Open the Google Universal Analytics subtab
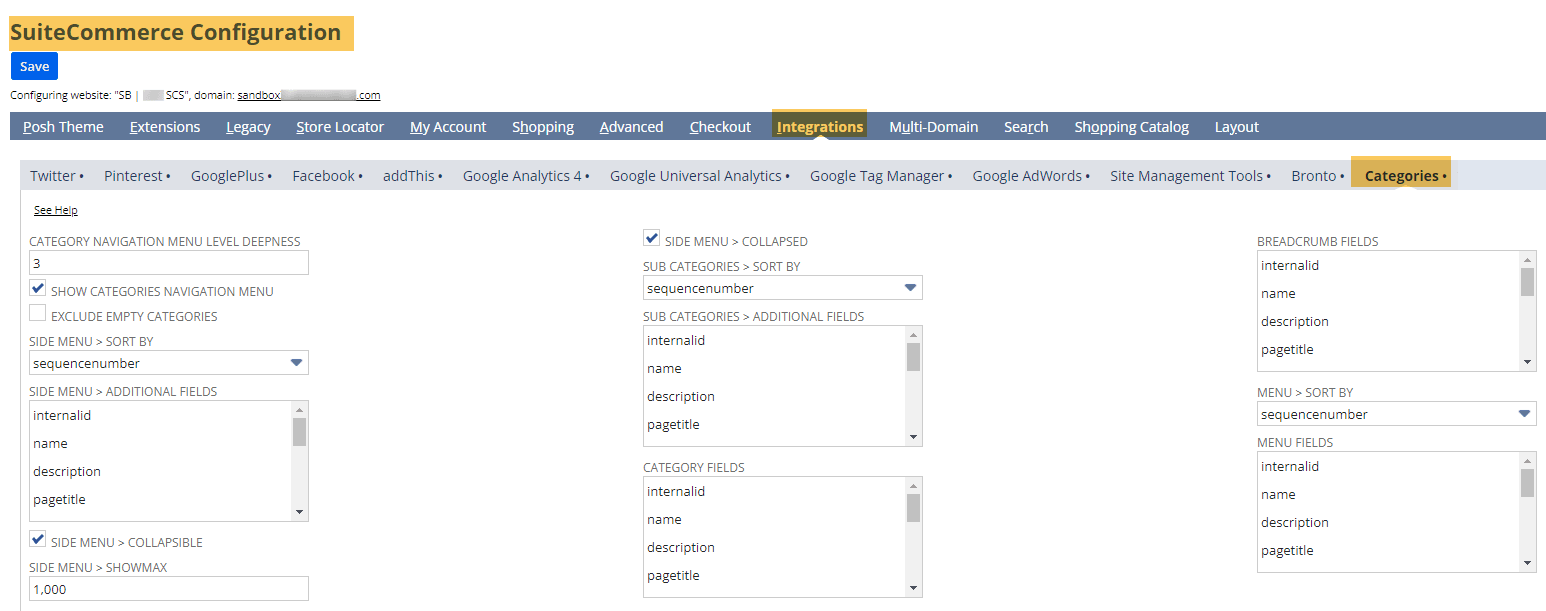This screenshot has width=1546, height=611. [x=699, y=176]
